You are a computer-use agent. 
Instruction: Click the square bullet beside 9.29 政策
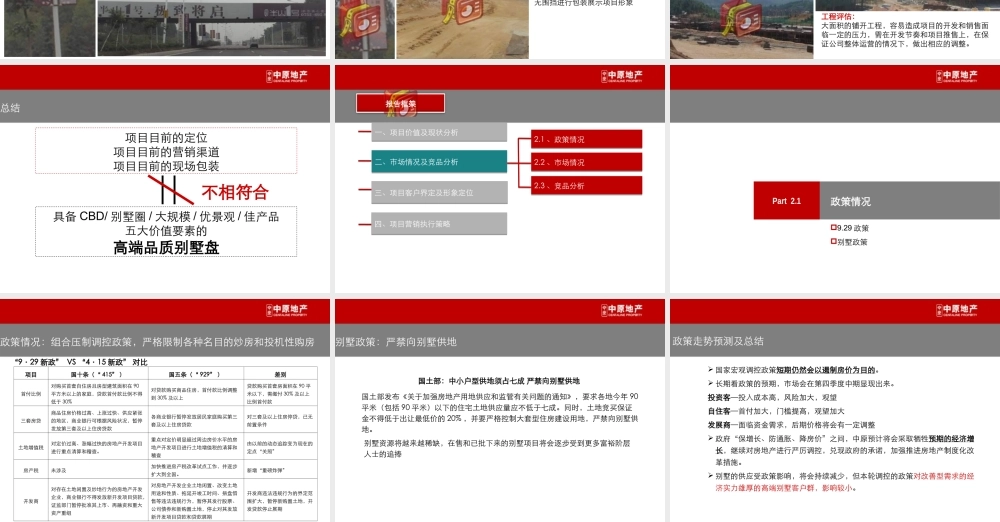pyautogui.click(x=833, y=228)
